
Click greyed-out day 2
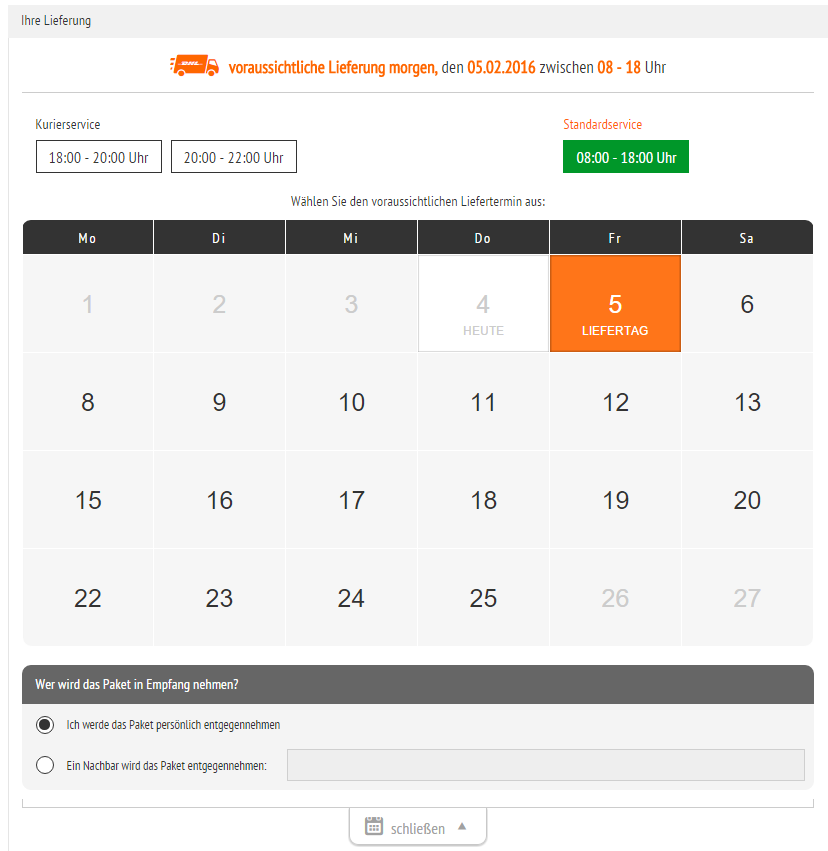click(x=219, y=303)
